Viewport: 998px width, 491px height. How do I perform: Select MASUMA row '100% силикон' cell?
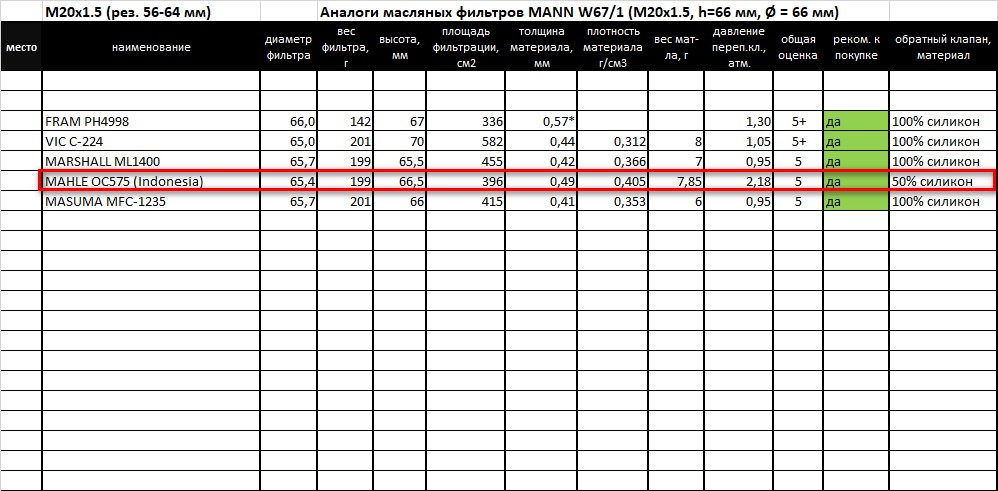pos(944,201)
